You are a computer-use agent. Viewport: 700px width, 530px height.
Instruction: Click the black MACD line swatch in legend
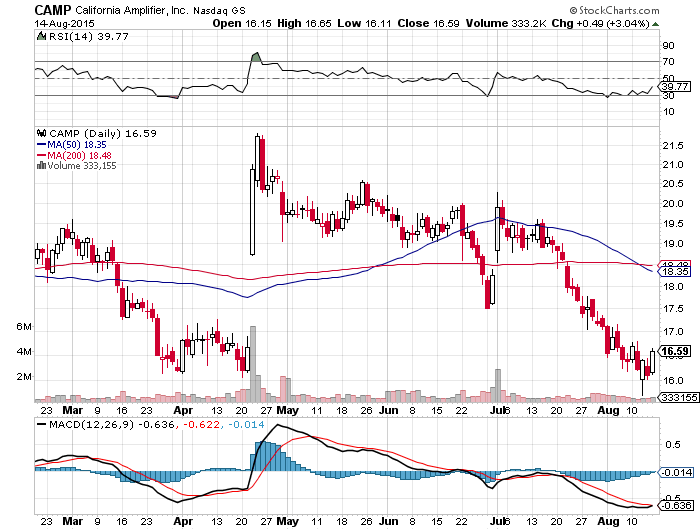[42, 424]
